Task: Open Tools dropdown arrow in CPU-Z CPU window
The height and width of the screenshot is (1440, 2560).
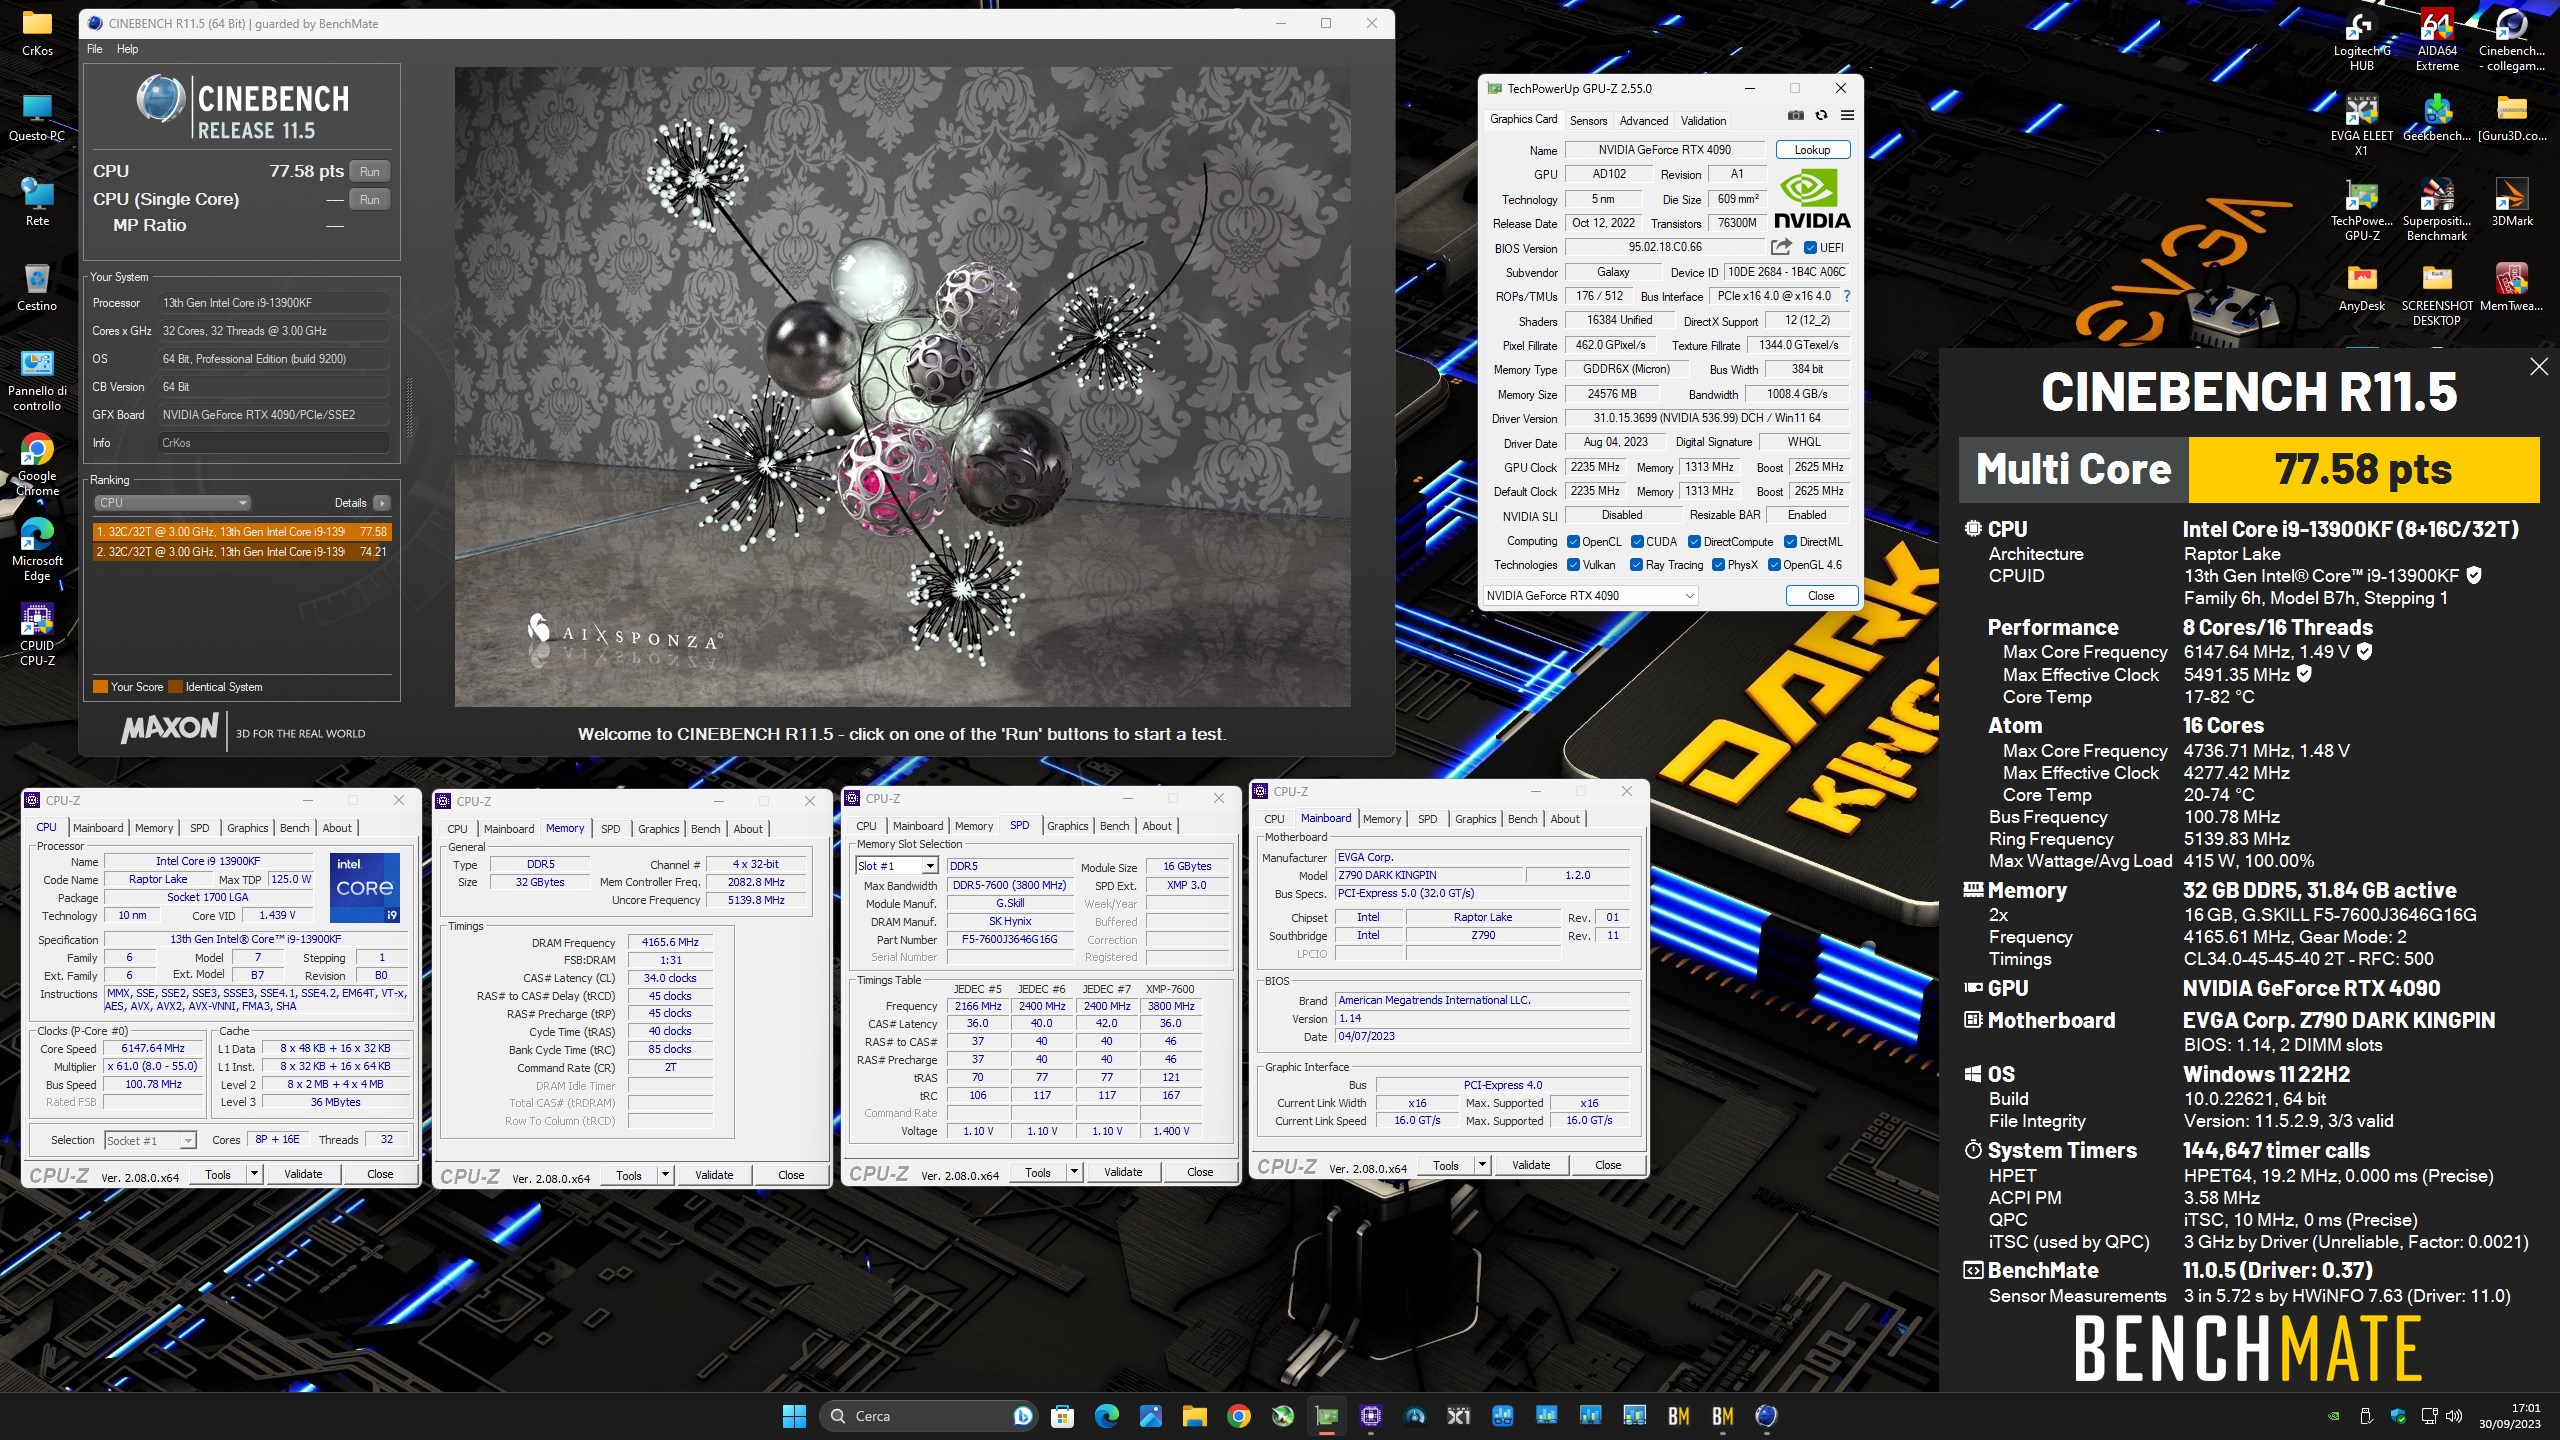Action: tap(254, 1174)
